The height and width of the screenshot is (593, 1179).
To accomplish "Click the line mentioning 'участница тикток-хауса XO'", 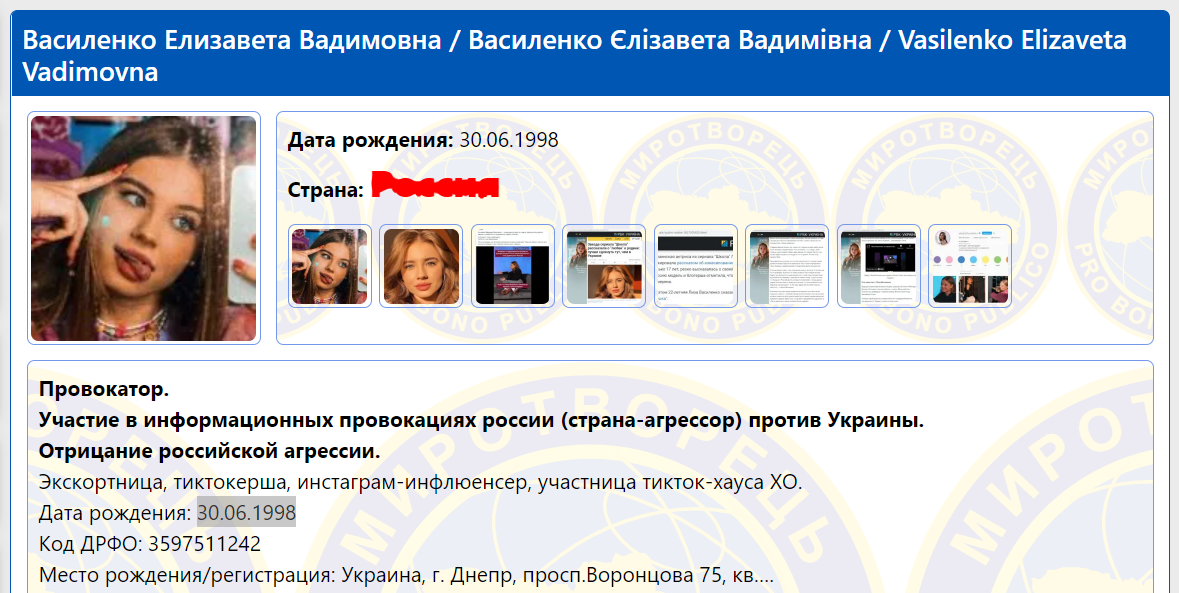I will [x=420, y=483].
